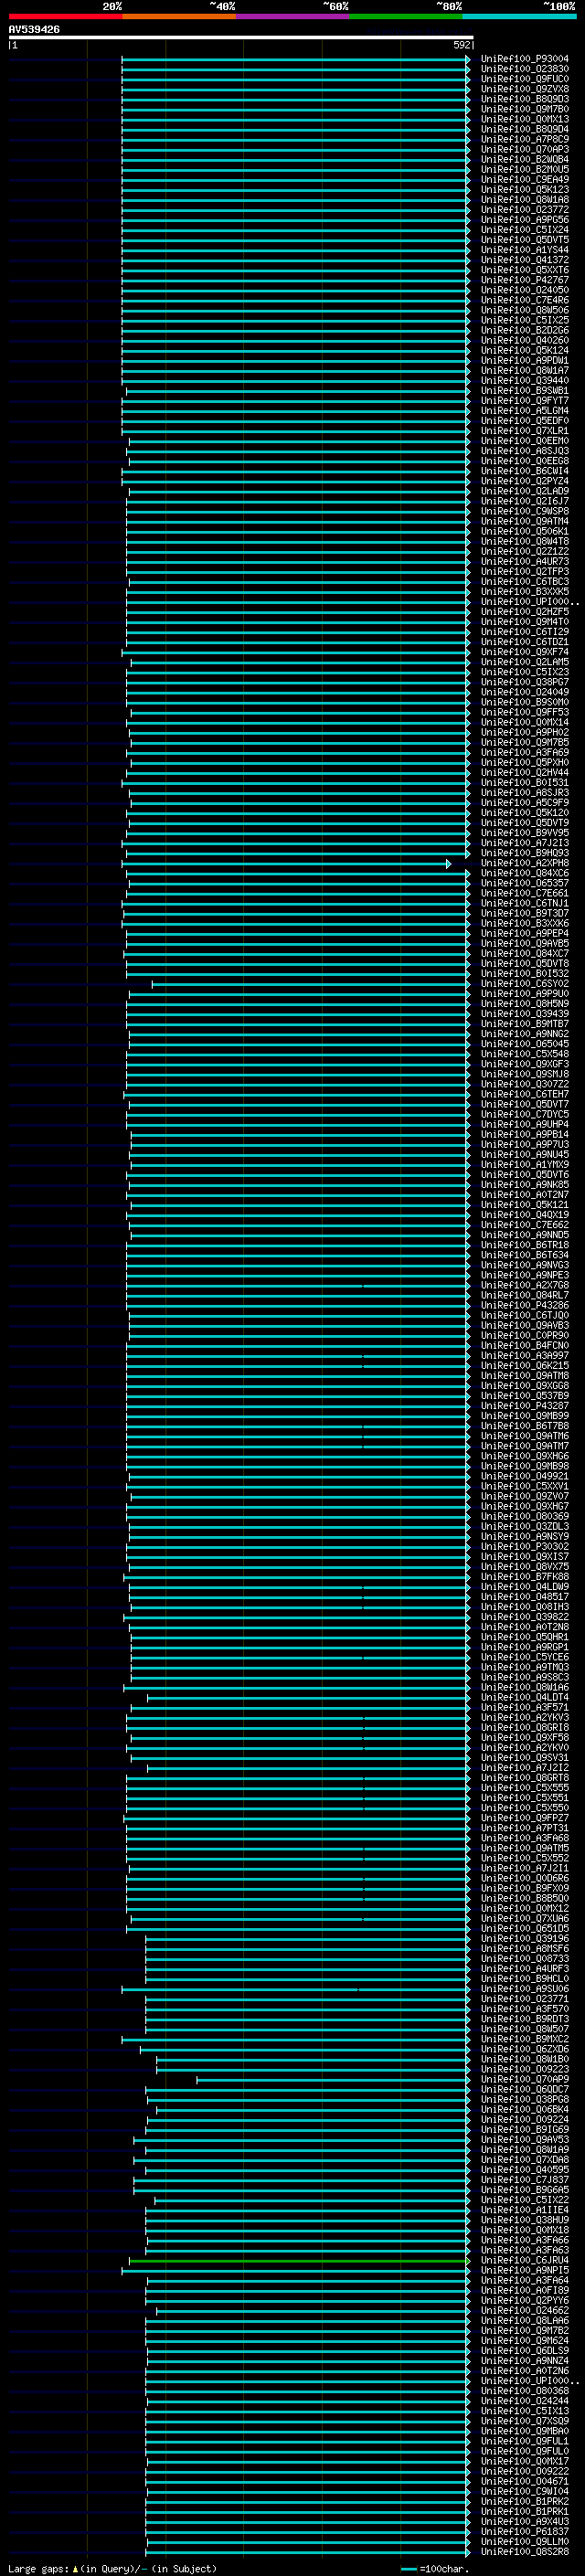Click the alignment bar for UniRef100_C6SY02
This screenshot has height=2576, width=585.
(x=310, y=984)
